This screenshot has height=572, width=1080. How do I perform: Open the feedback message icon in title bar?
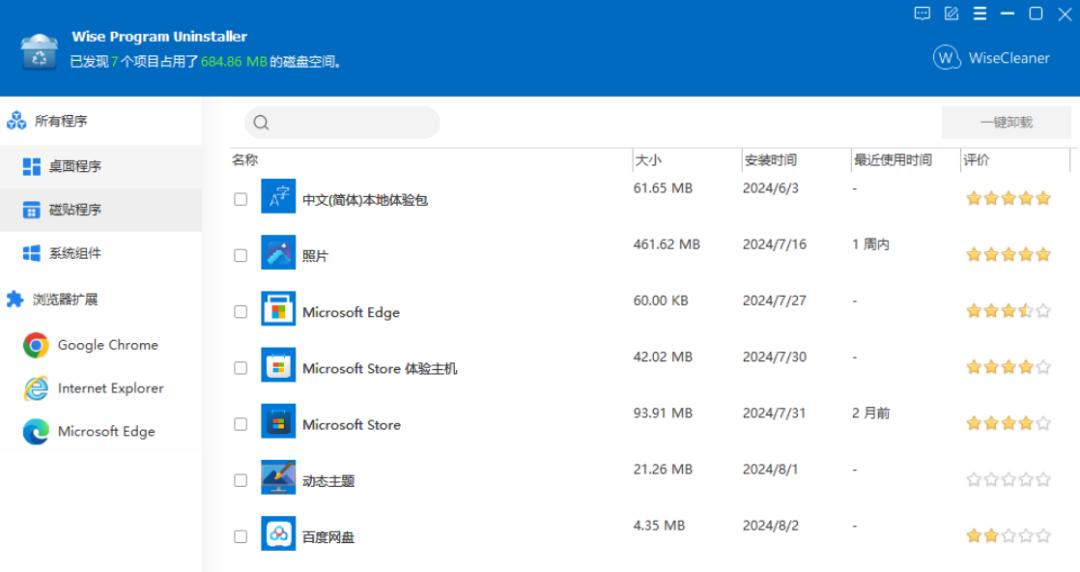tap(922, 13)
